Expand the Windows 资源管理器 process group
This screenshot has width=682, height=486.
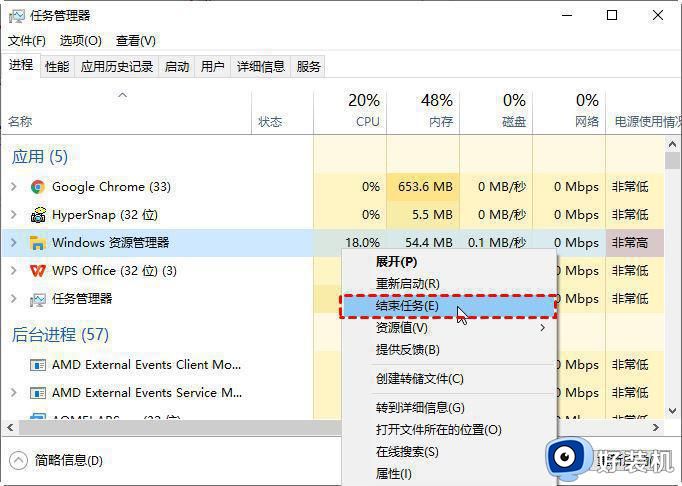click(x=13, y=242)
